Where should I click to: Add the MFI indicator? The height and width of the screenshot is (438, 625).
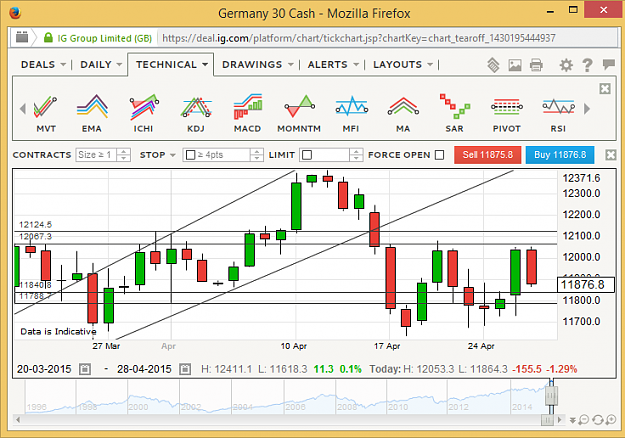click(351, 113)
